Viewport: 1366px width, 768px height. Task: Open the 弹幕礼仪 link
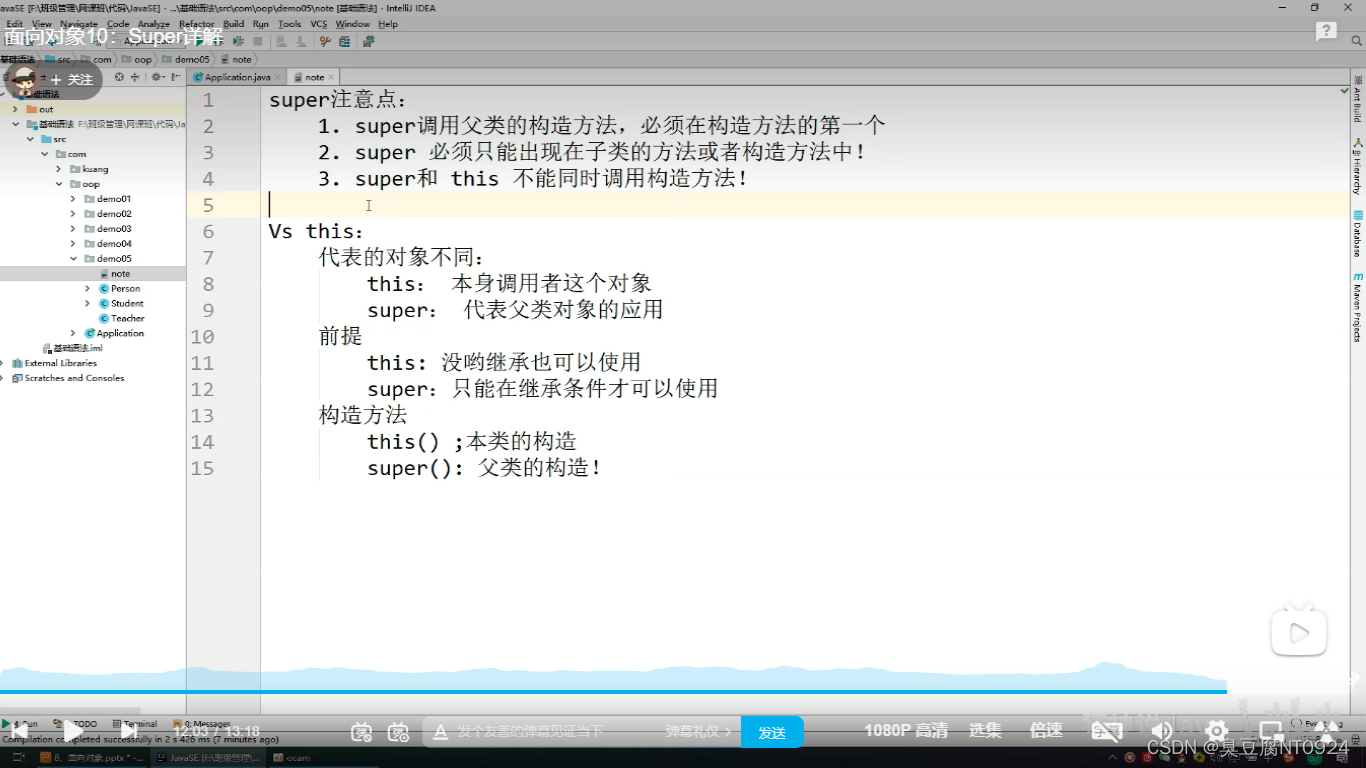[698, 732]
